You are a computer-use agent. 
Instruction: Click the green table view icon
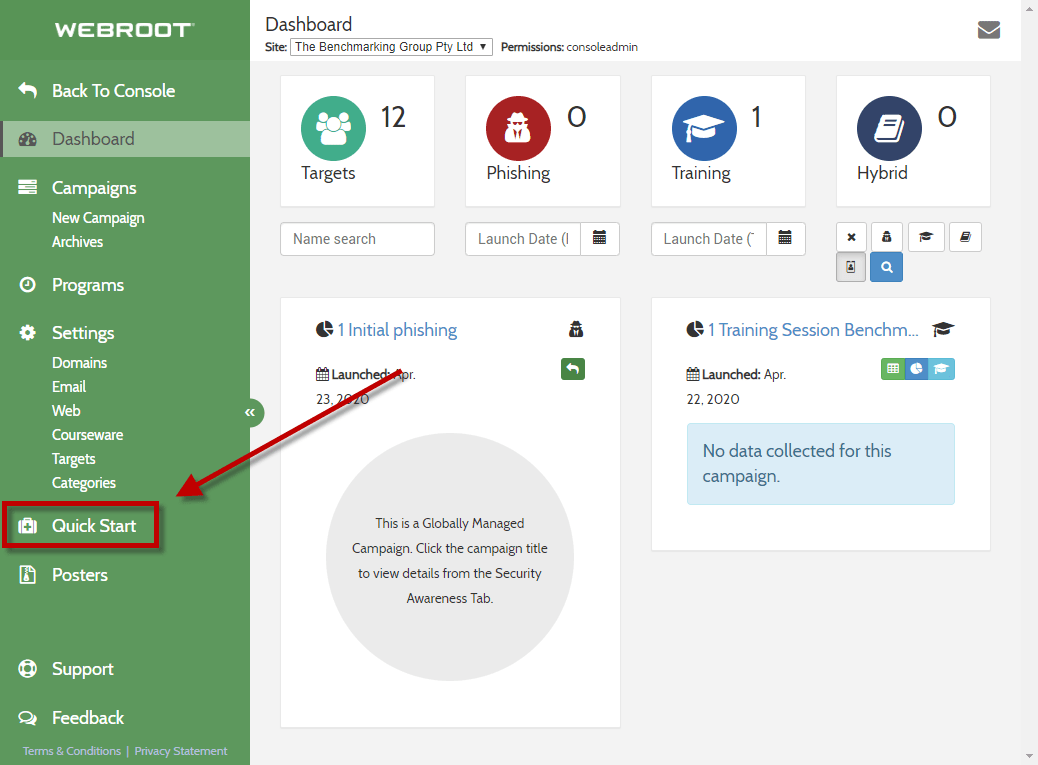892,369
